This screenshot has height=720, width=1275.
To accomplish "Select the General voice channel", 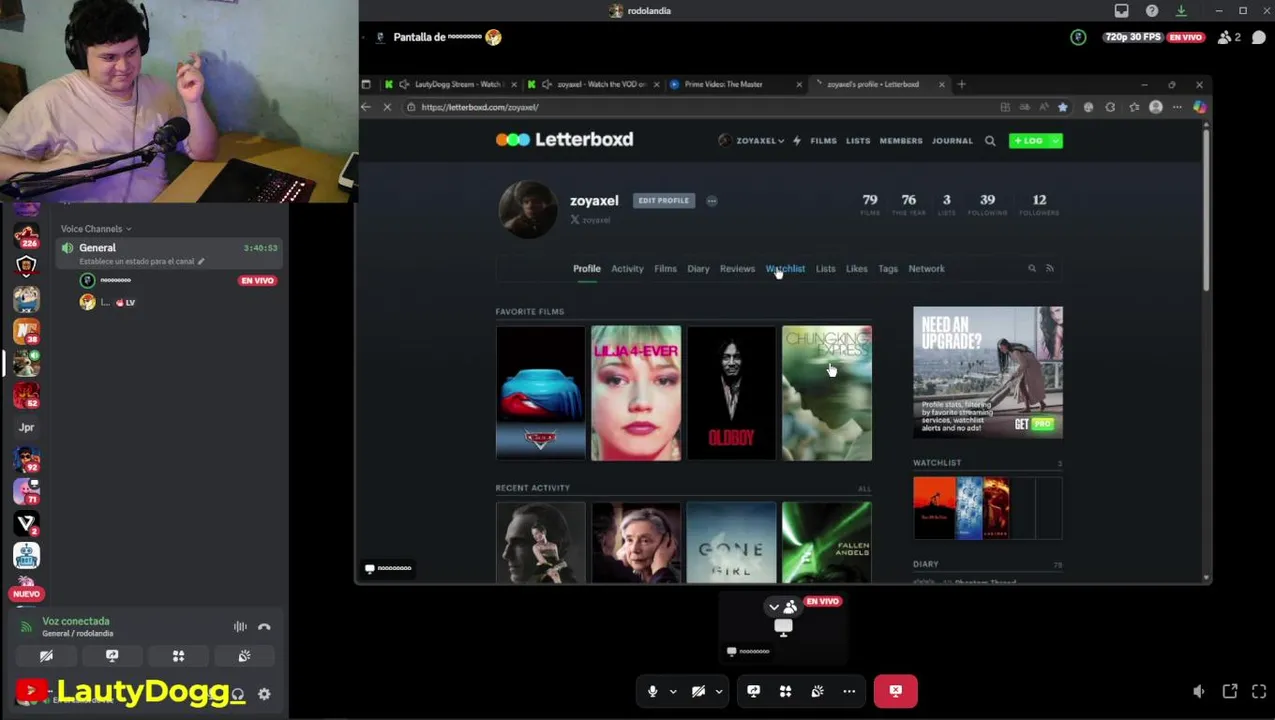I will coord(168,254).
